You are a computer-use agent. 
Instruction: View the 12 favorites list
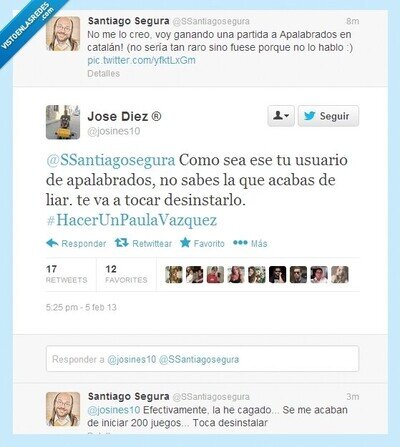(126, 274)
